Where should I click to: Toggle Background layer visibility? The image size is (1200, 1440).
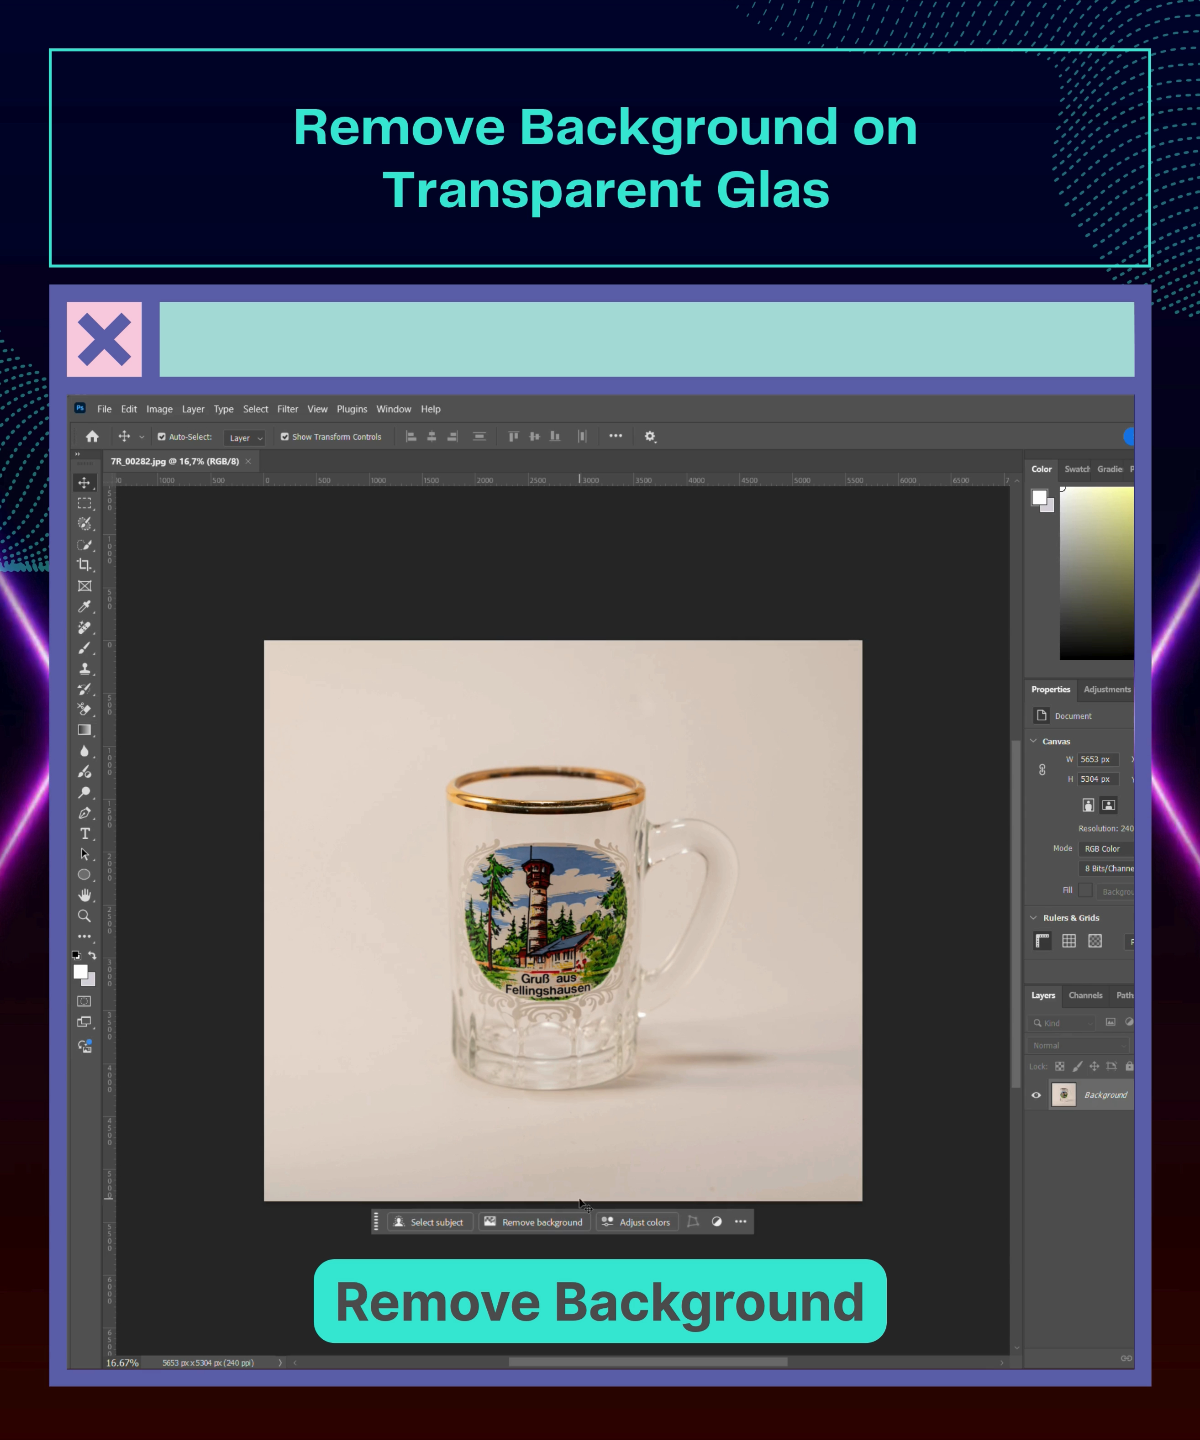1036,1095
